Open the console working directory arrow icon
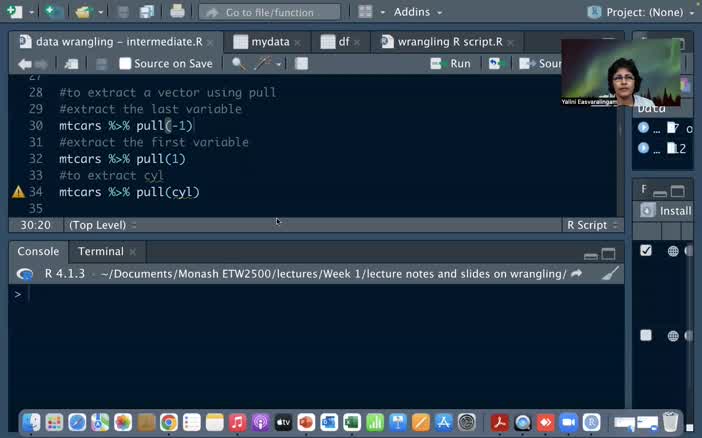The height and width of the screenshot is (438, 702). (x=576, y=273)
